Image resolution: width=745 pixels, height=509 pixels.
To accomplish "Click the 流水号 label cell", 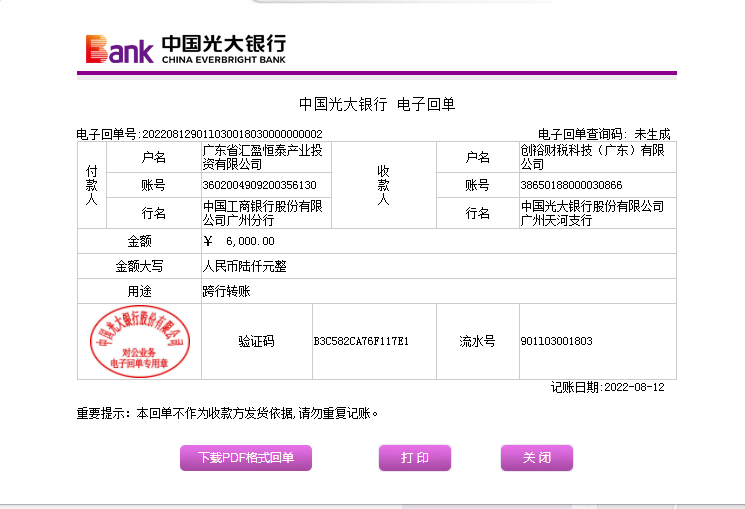I will pos(478,341).
